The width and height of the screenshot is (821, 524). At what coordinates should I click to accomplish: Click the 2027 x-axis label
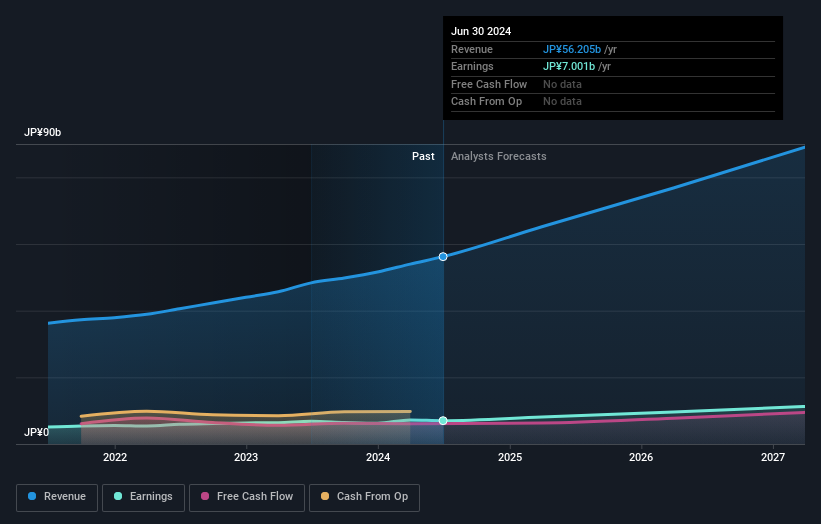773,458
